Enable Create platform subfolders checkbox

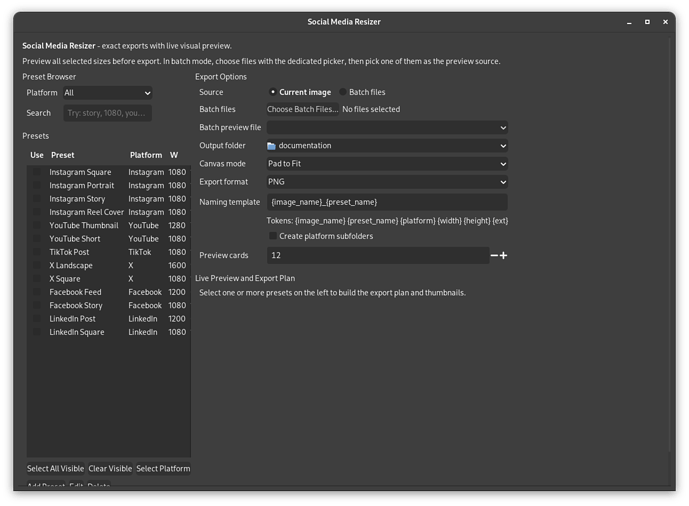(x=273, y=236)
